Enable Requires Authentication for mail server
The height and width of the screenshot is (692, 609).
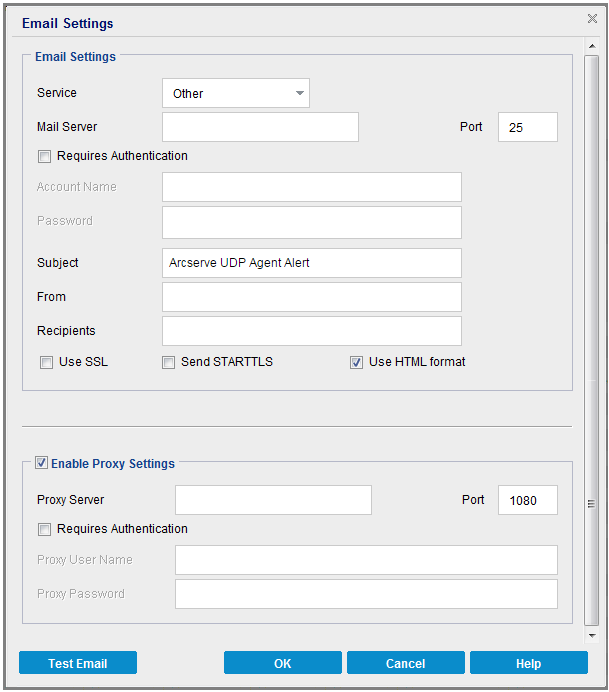[x=44, y=157]
